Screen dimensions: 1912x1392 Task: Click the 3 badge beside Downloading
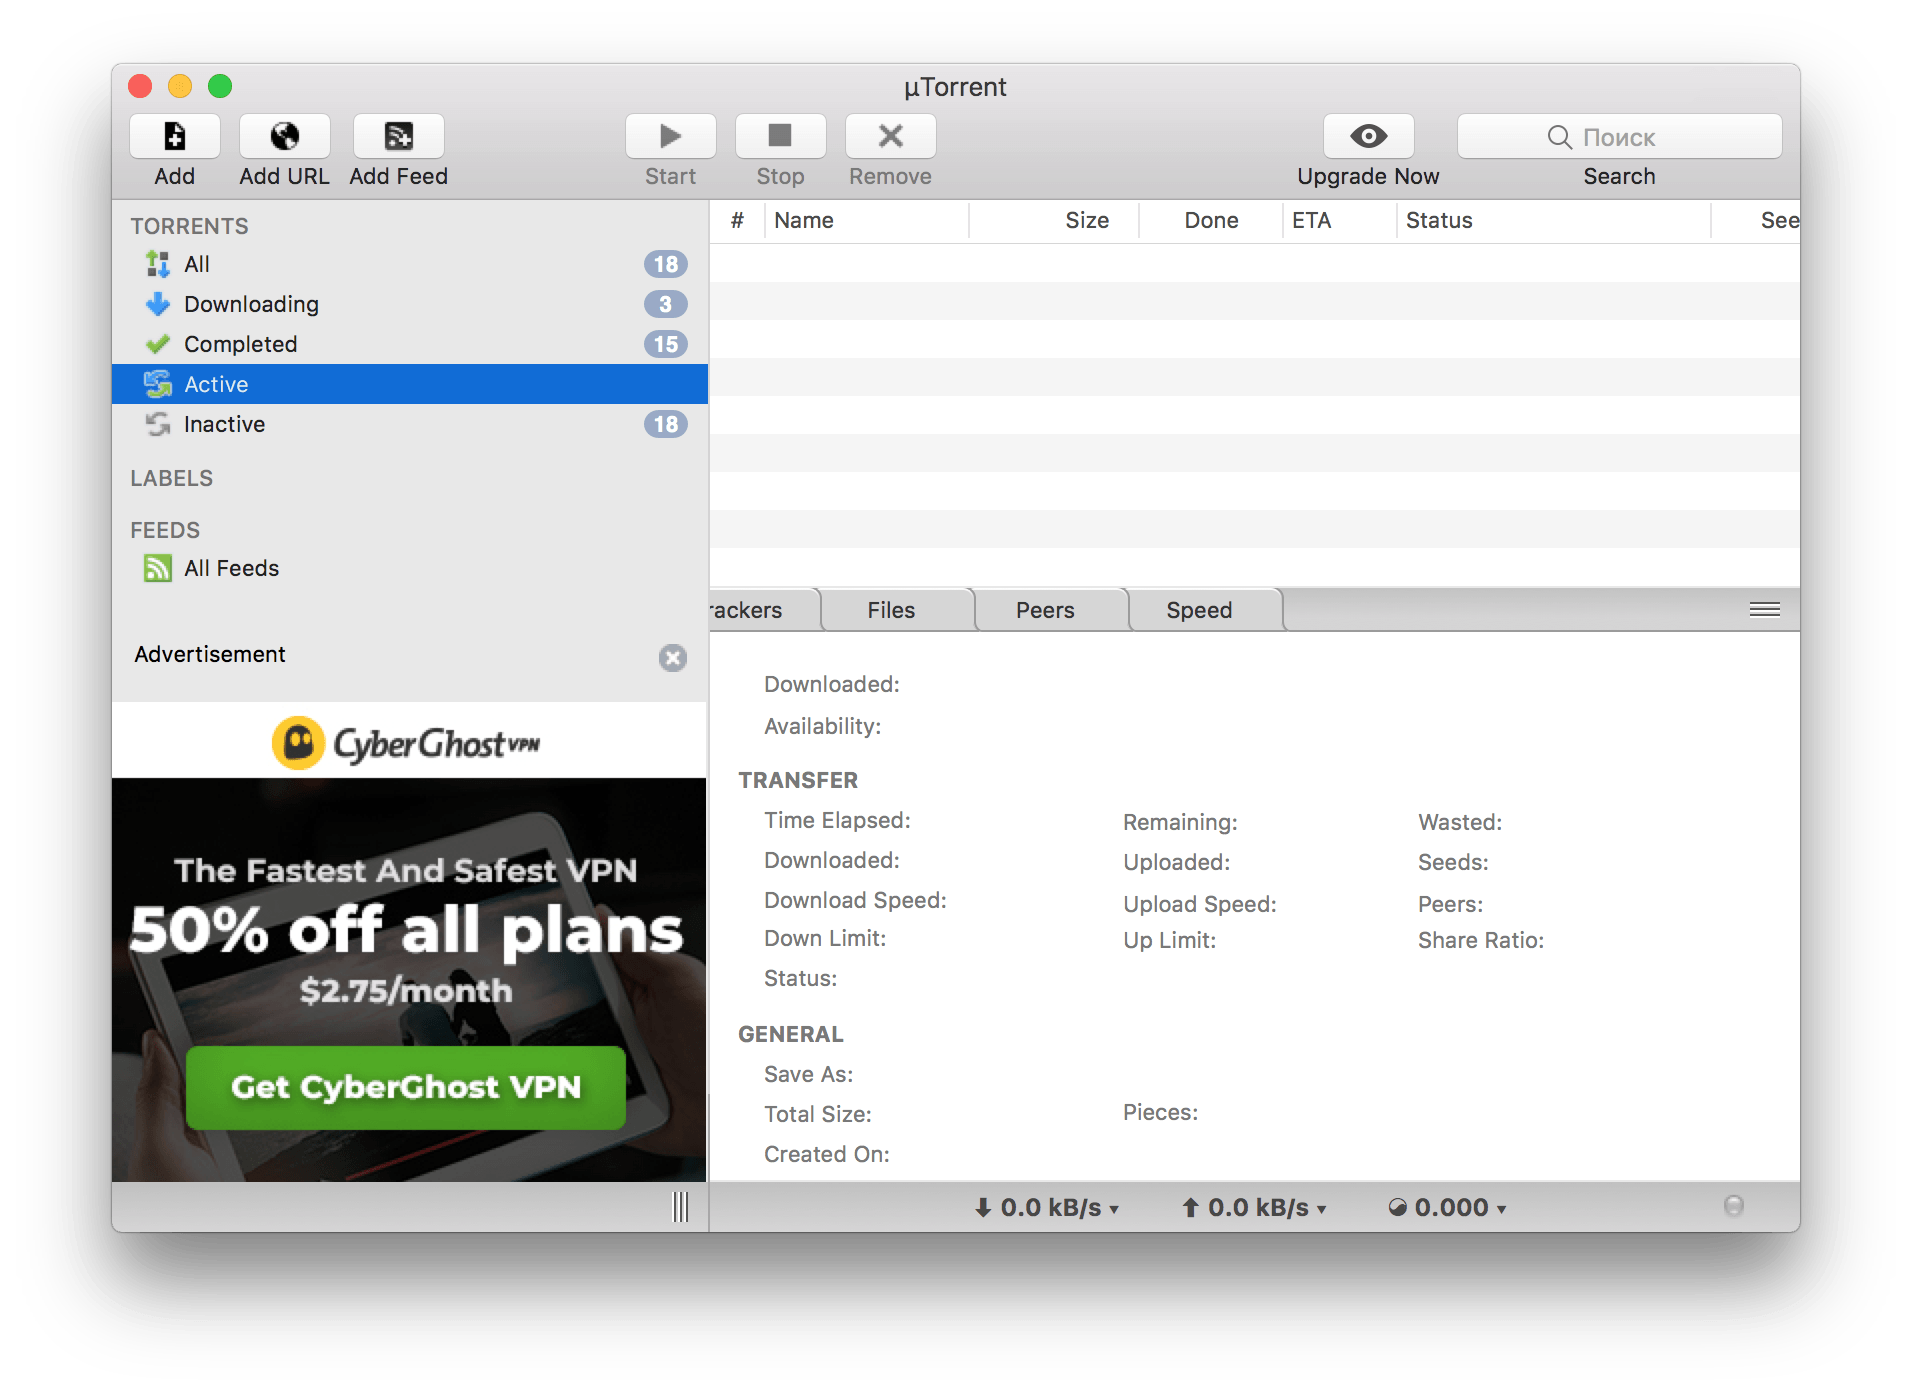coord(666,304)
